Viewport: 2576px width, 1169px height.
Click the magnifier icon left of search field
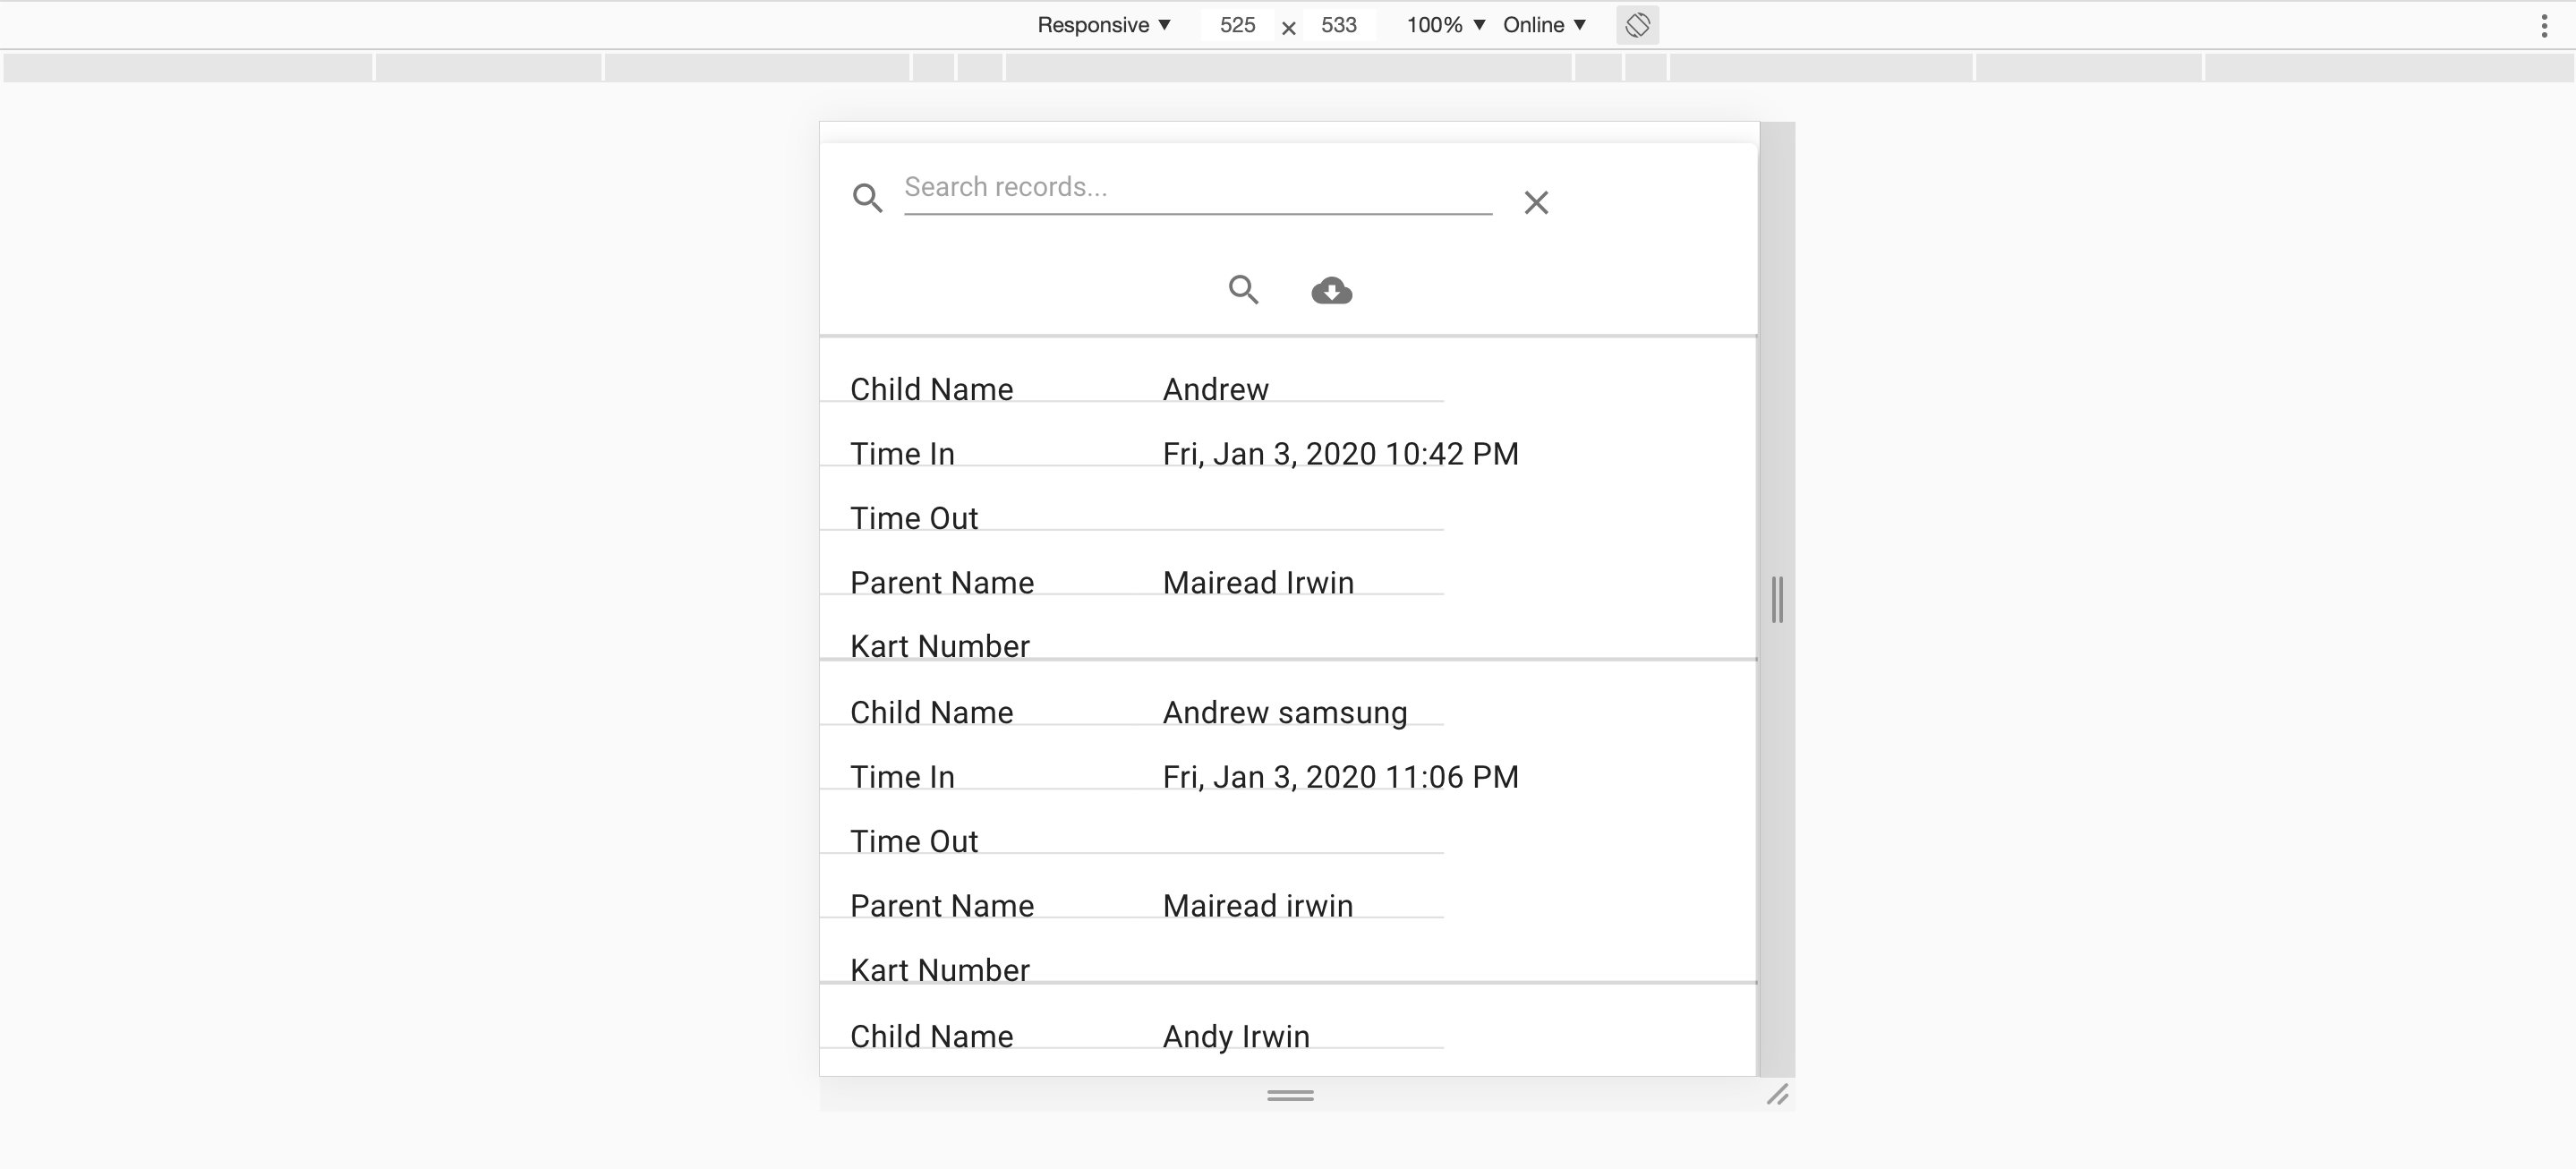(x=867, y=198)
